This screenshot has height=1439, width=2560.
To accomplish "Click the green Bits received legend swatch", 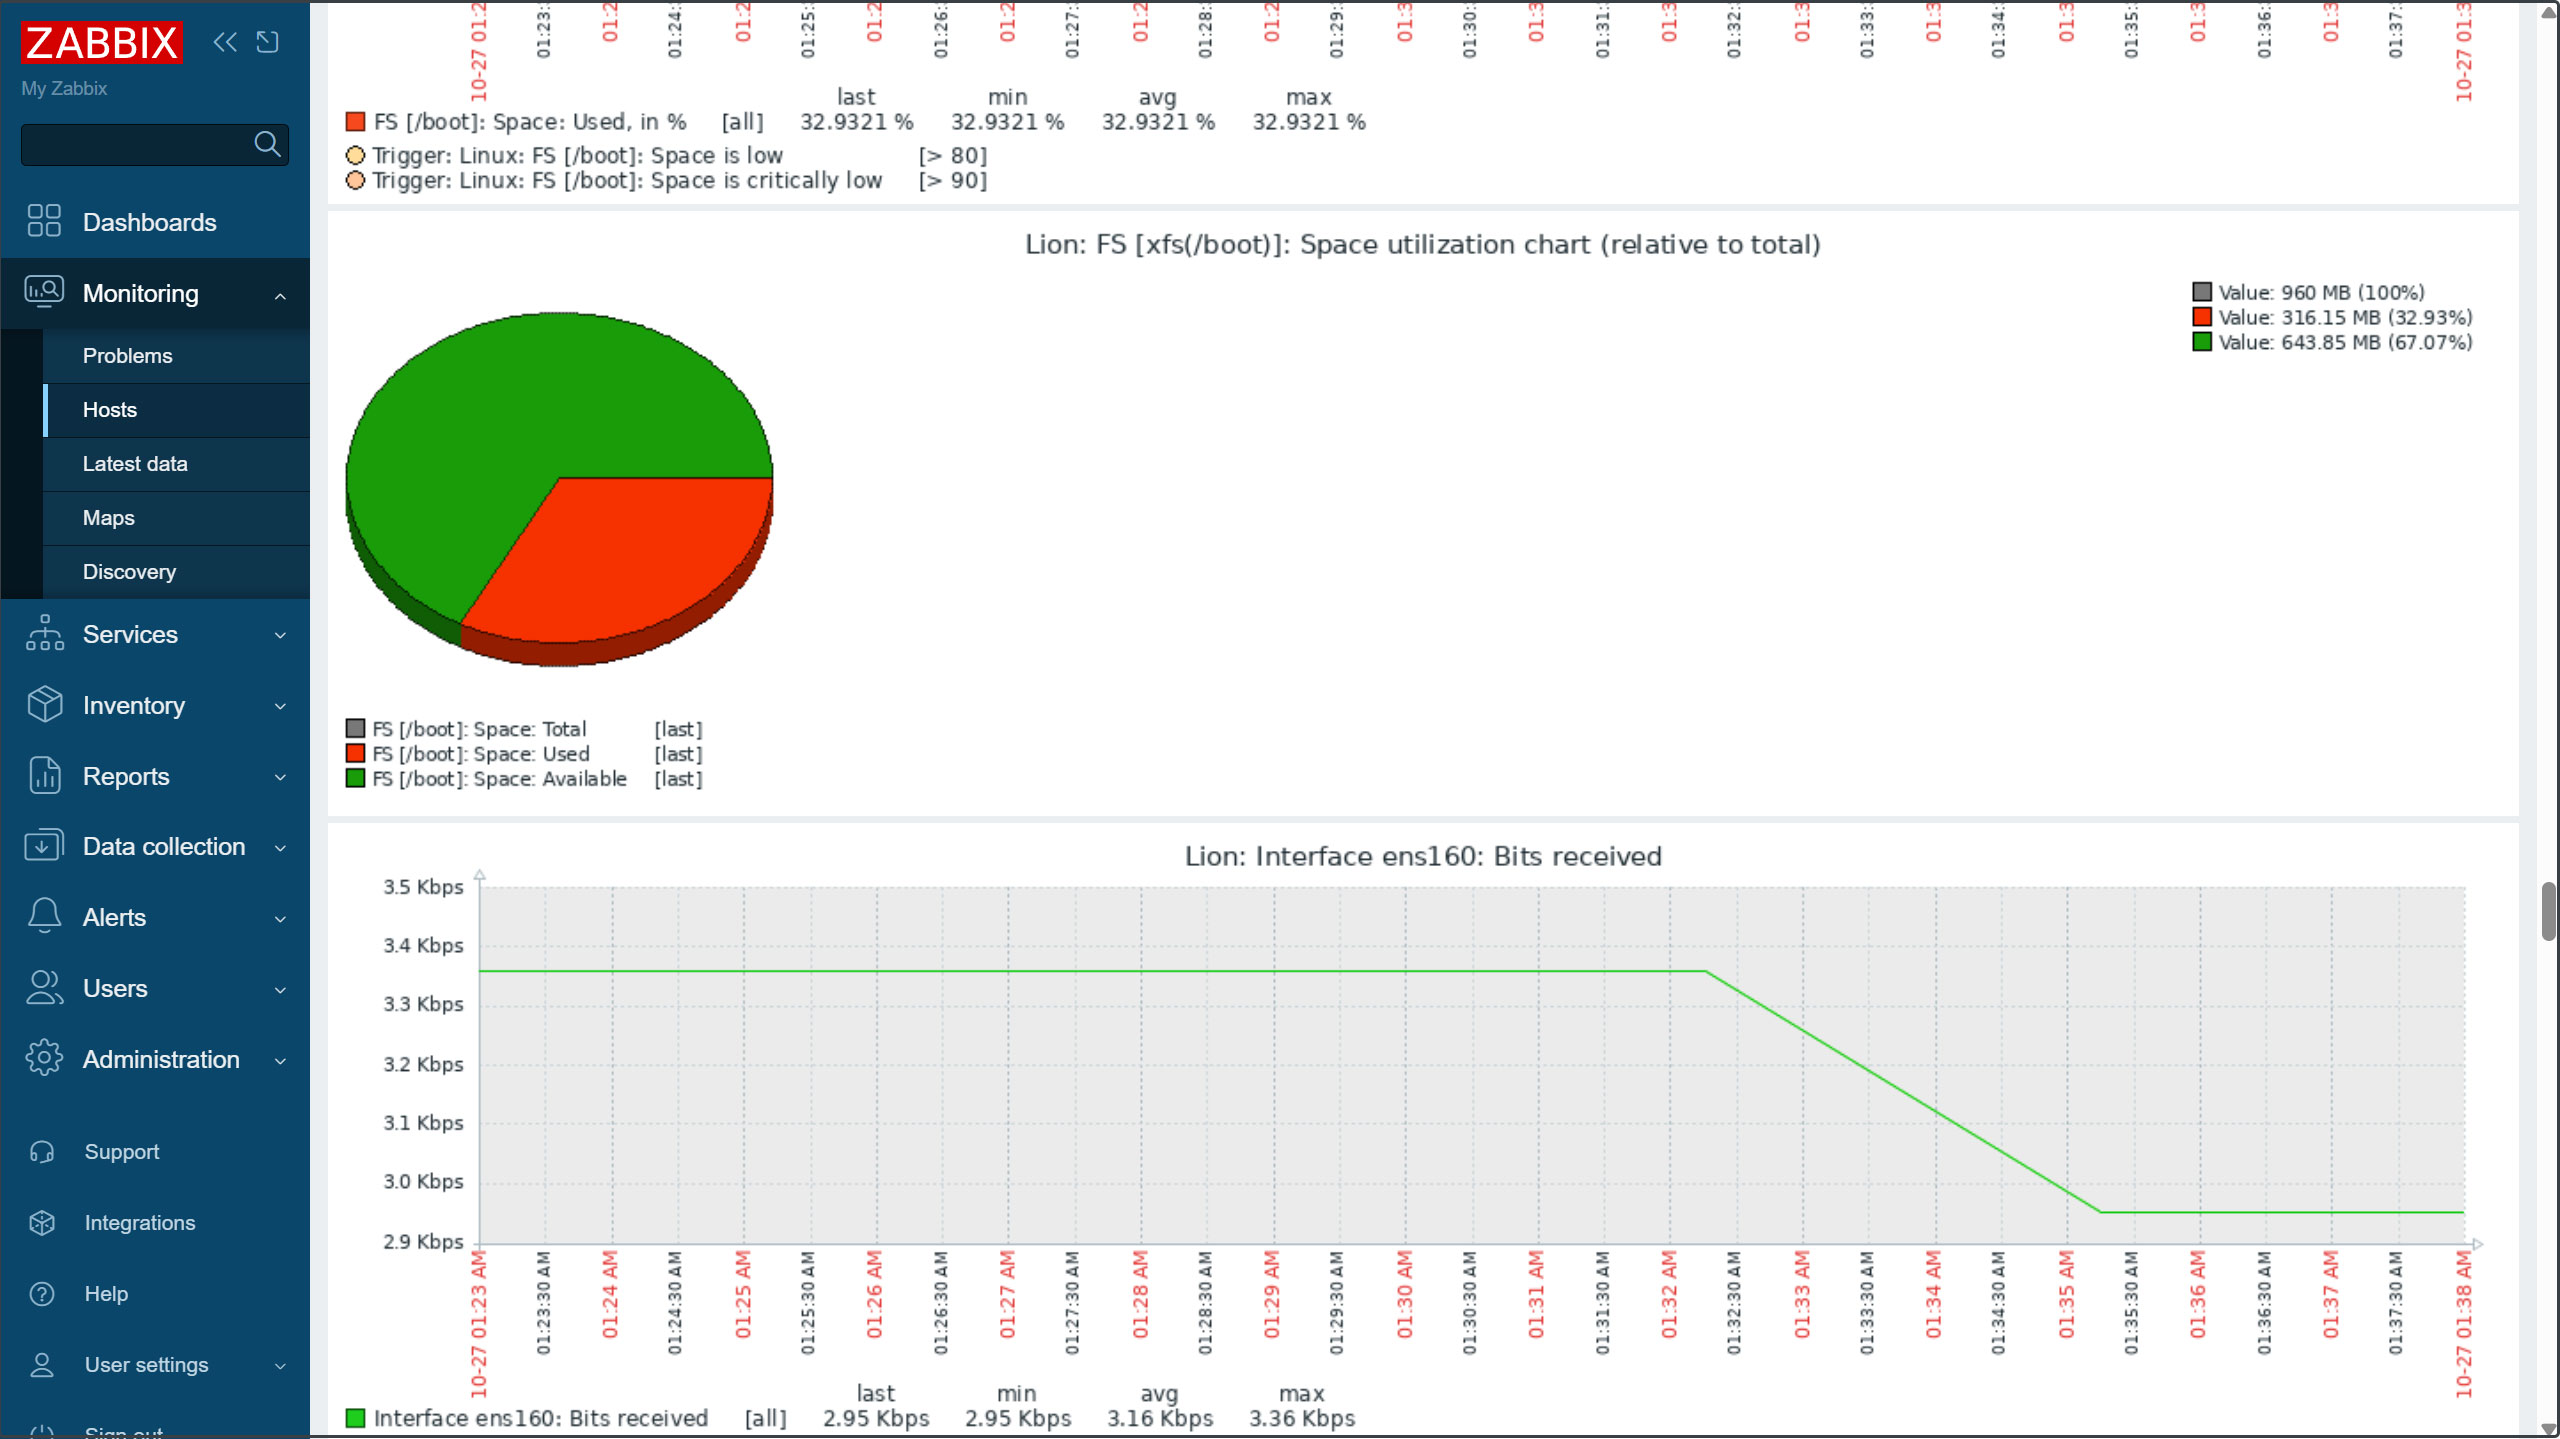I will 355,1418.
